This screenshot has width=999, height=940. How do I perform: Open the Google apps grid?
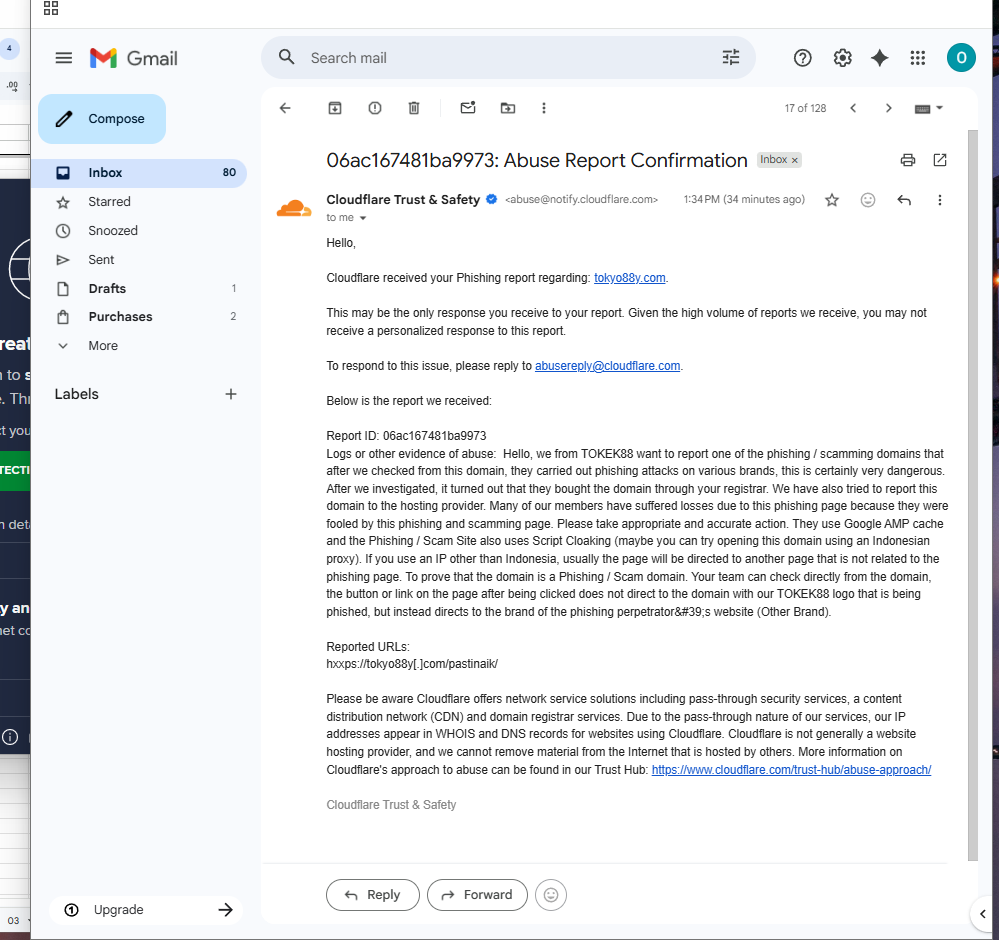tap(917, 58)
